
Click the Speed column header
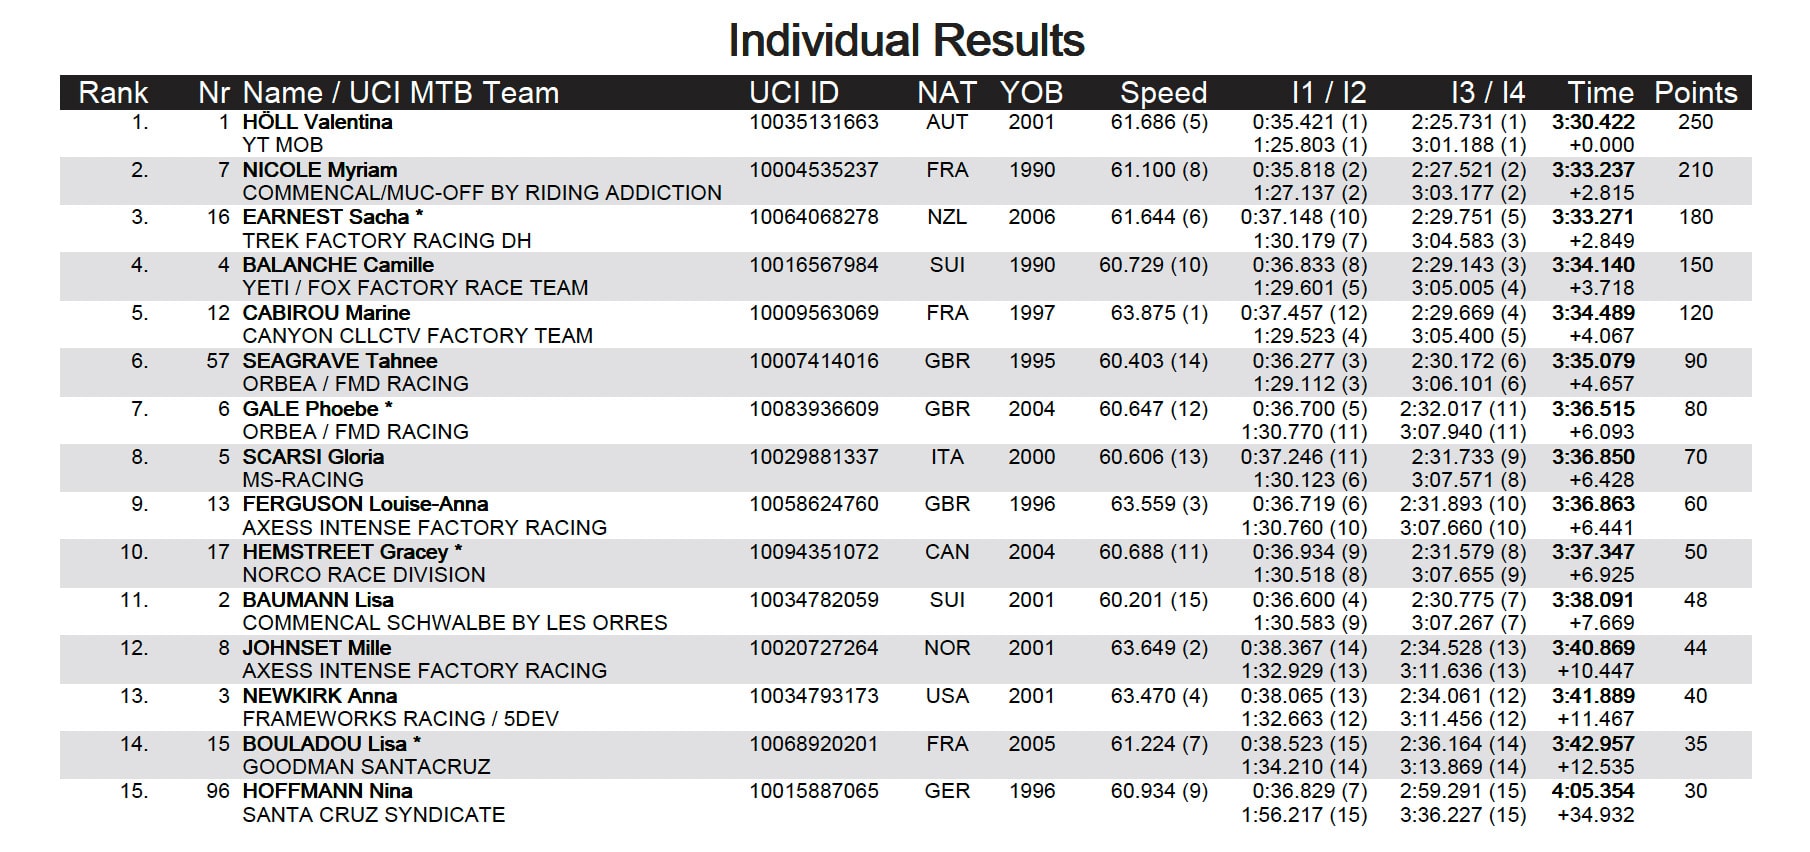1163,93
